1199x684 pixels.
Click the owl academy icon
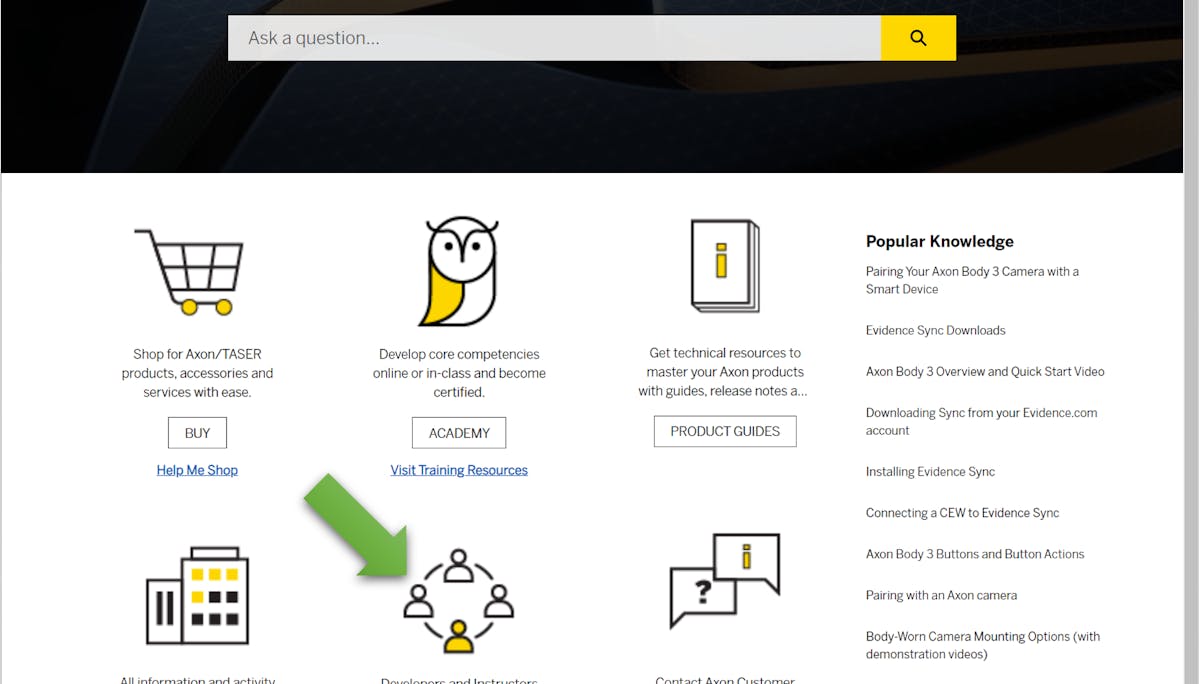point(459,271)
